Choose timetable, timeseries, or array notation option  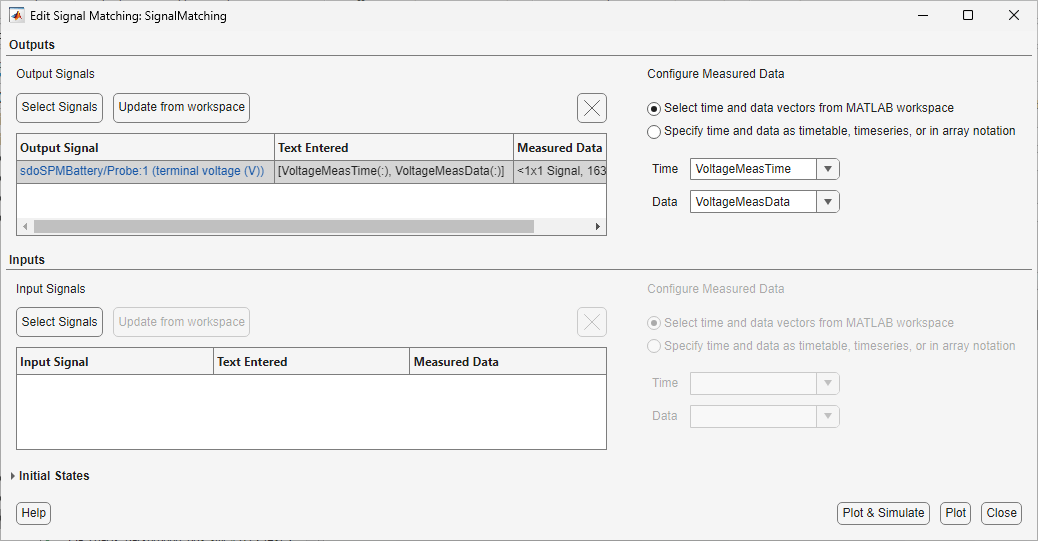click(654, 131)
